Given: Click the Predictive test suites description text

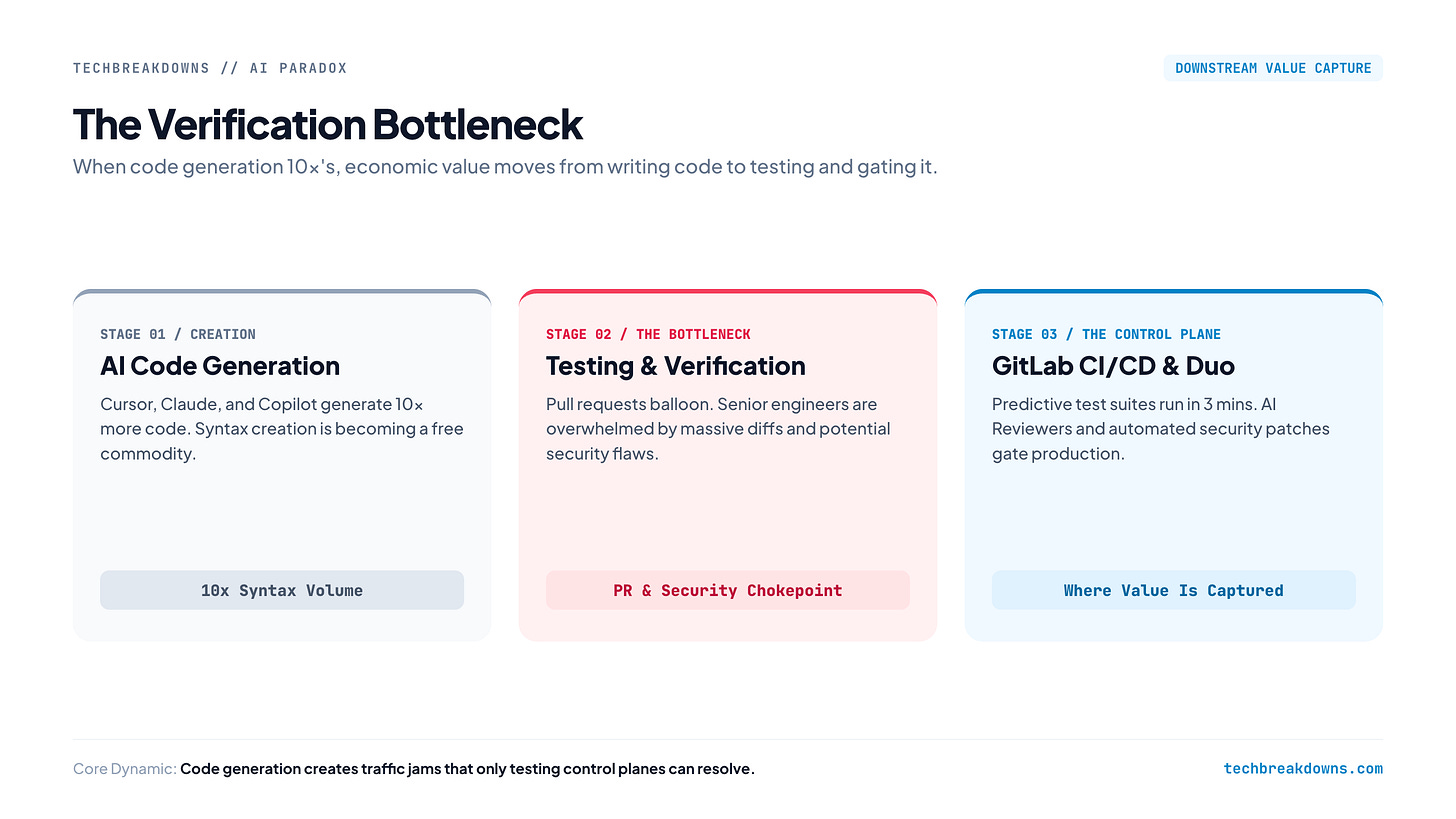Looking at the screenshot, I should pyautogui.click(x=1161, y=429).
